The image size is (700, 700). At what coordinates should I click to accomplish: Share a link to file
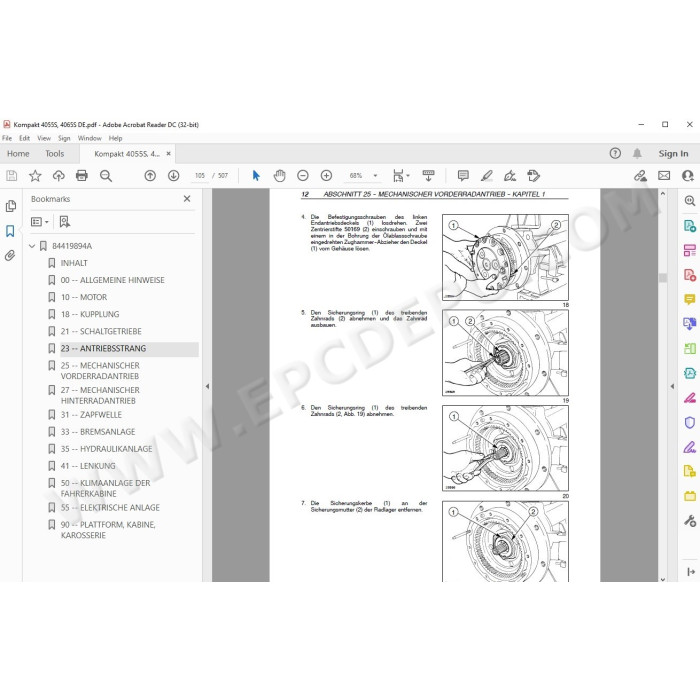pos(640,175)
